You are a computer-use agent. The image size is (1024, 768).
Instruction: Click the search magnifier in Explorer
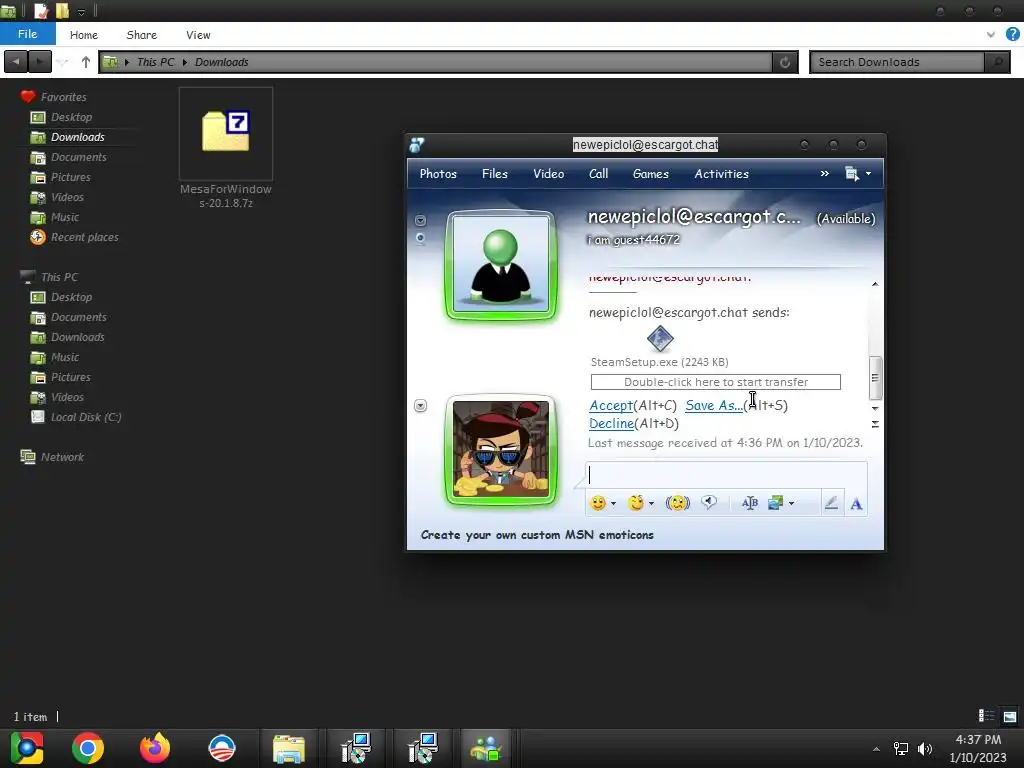998,62
